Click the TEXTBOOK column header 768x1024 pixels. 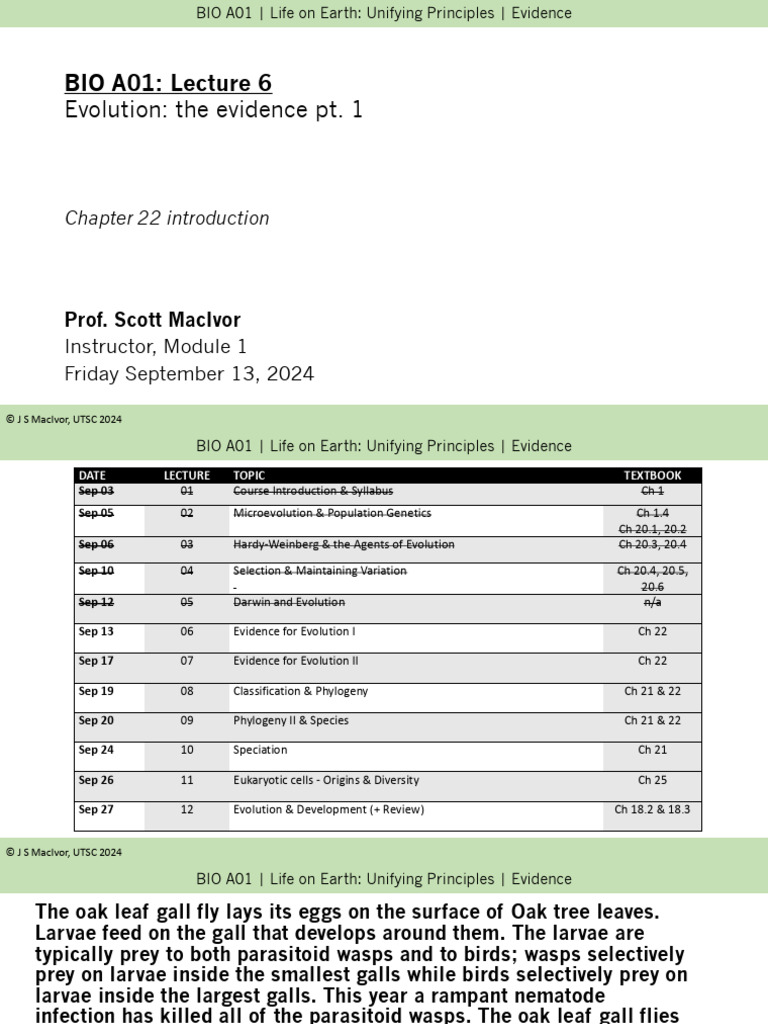tap(652, 476)
